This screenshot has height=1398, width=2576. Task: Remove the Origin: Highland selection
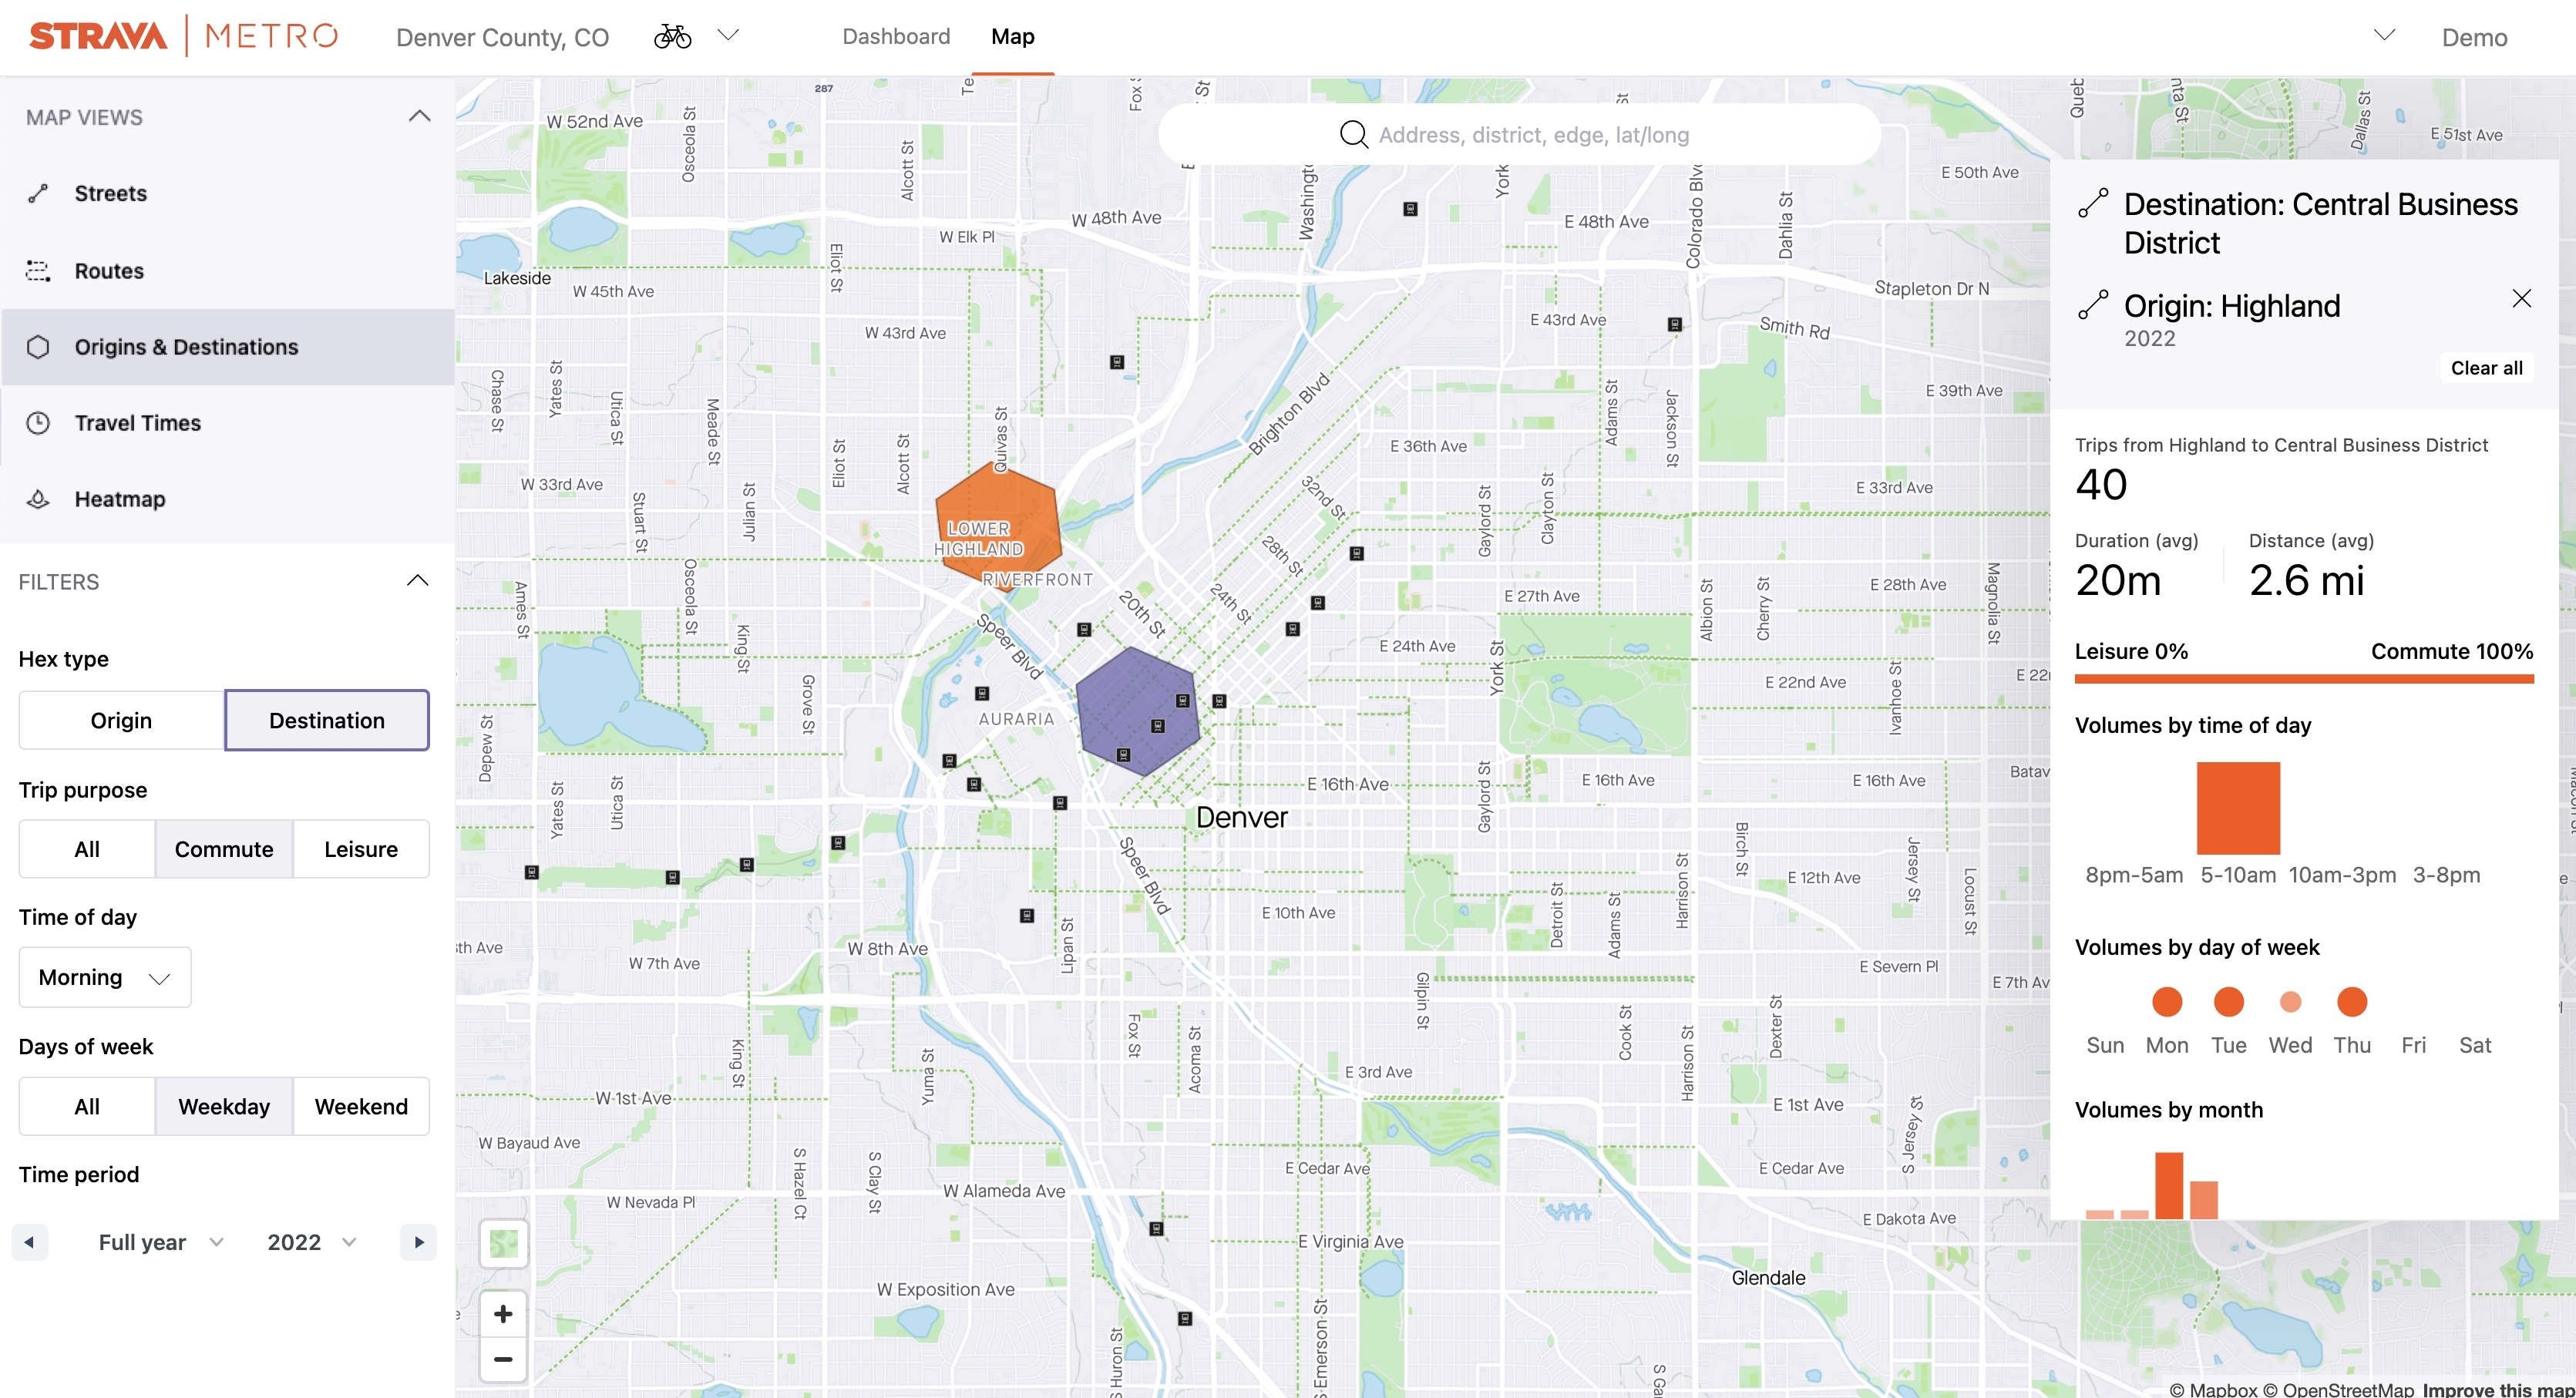point(2521,298)
